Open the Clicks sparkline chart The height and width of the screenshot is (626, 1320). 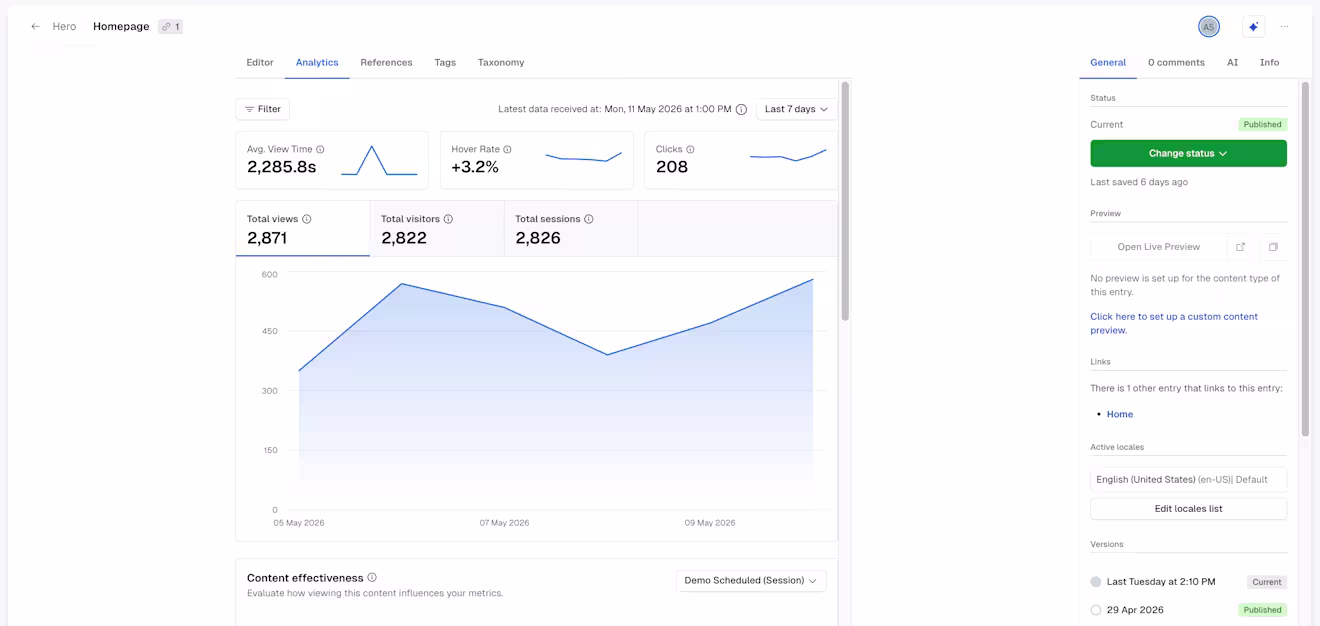[x=788, y=155]
